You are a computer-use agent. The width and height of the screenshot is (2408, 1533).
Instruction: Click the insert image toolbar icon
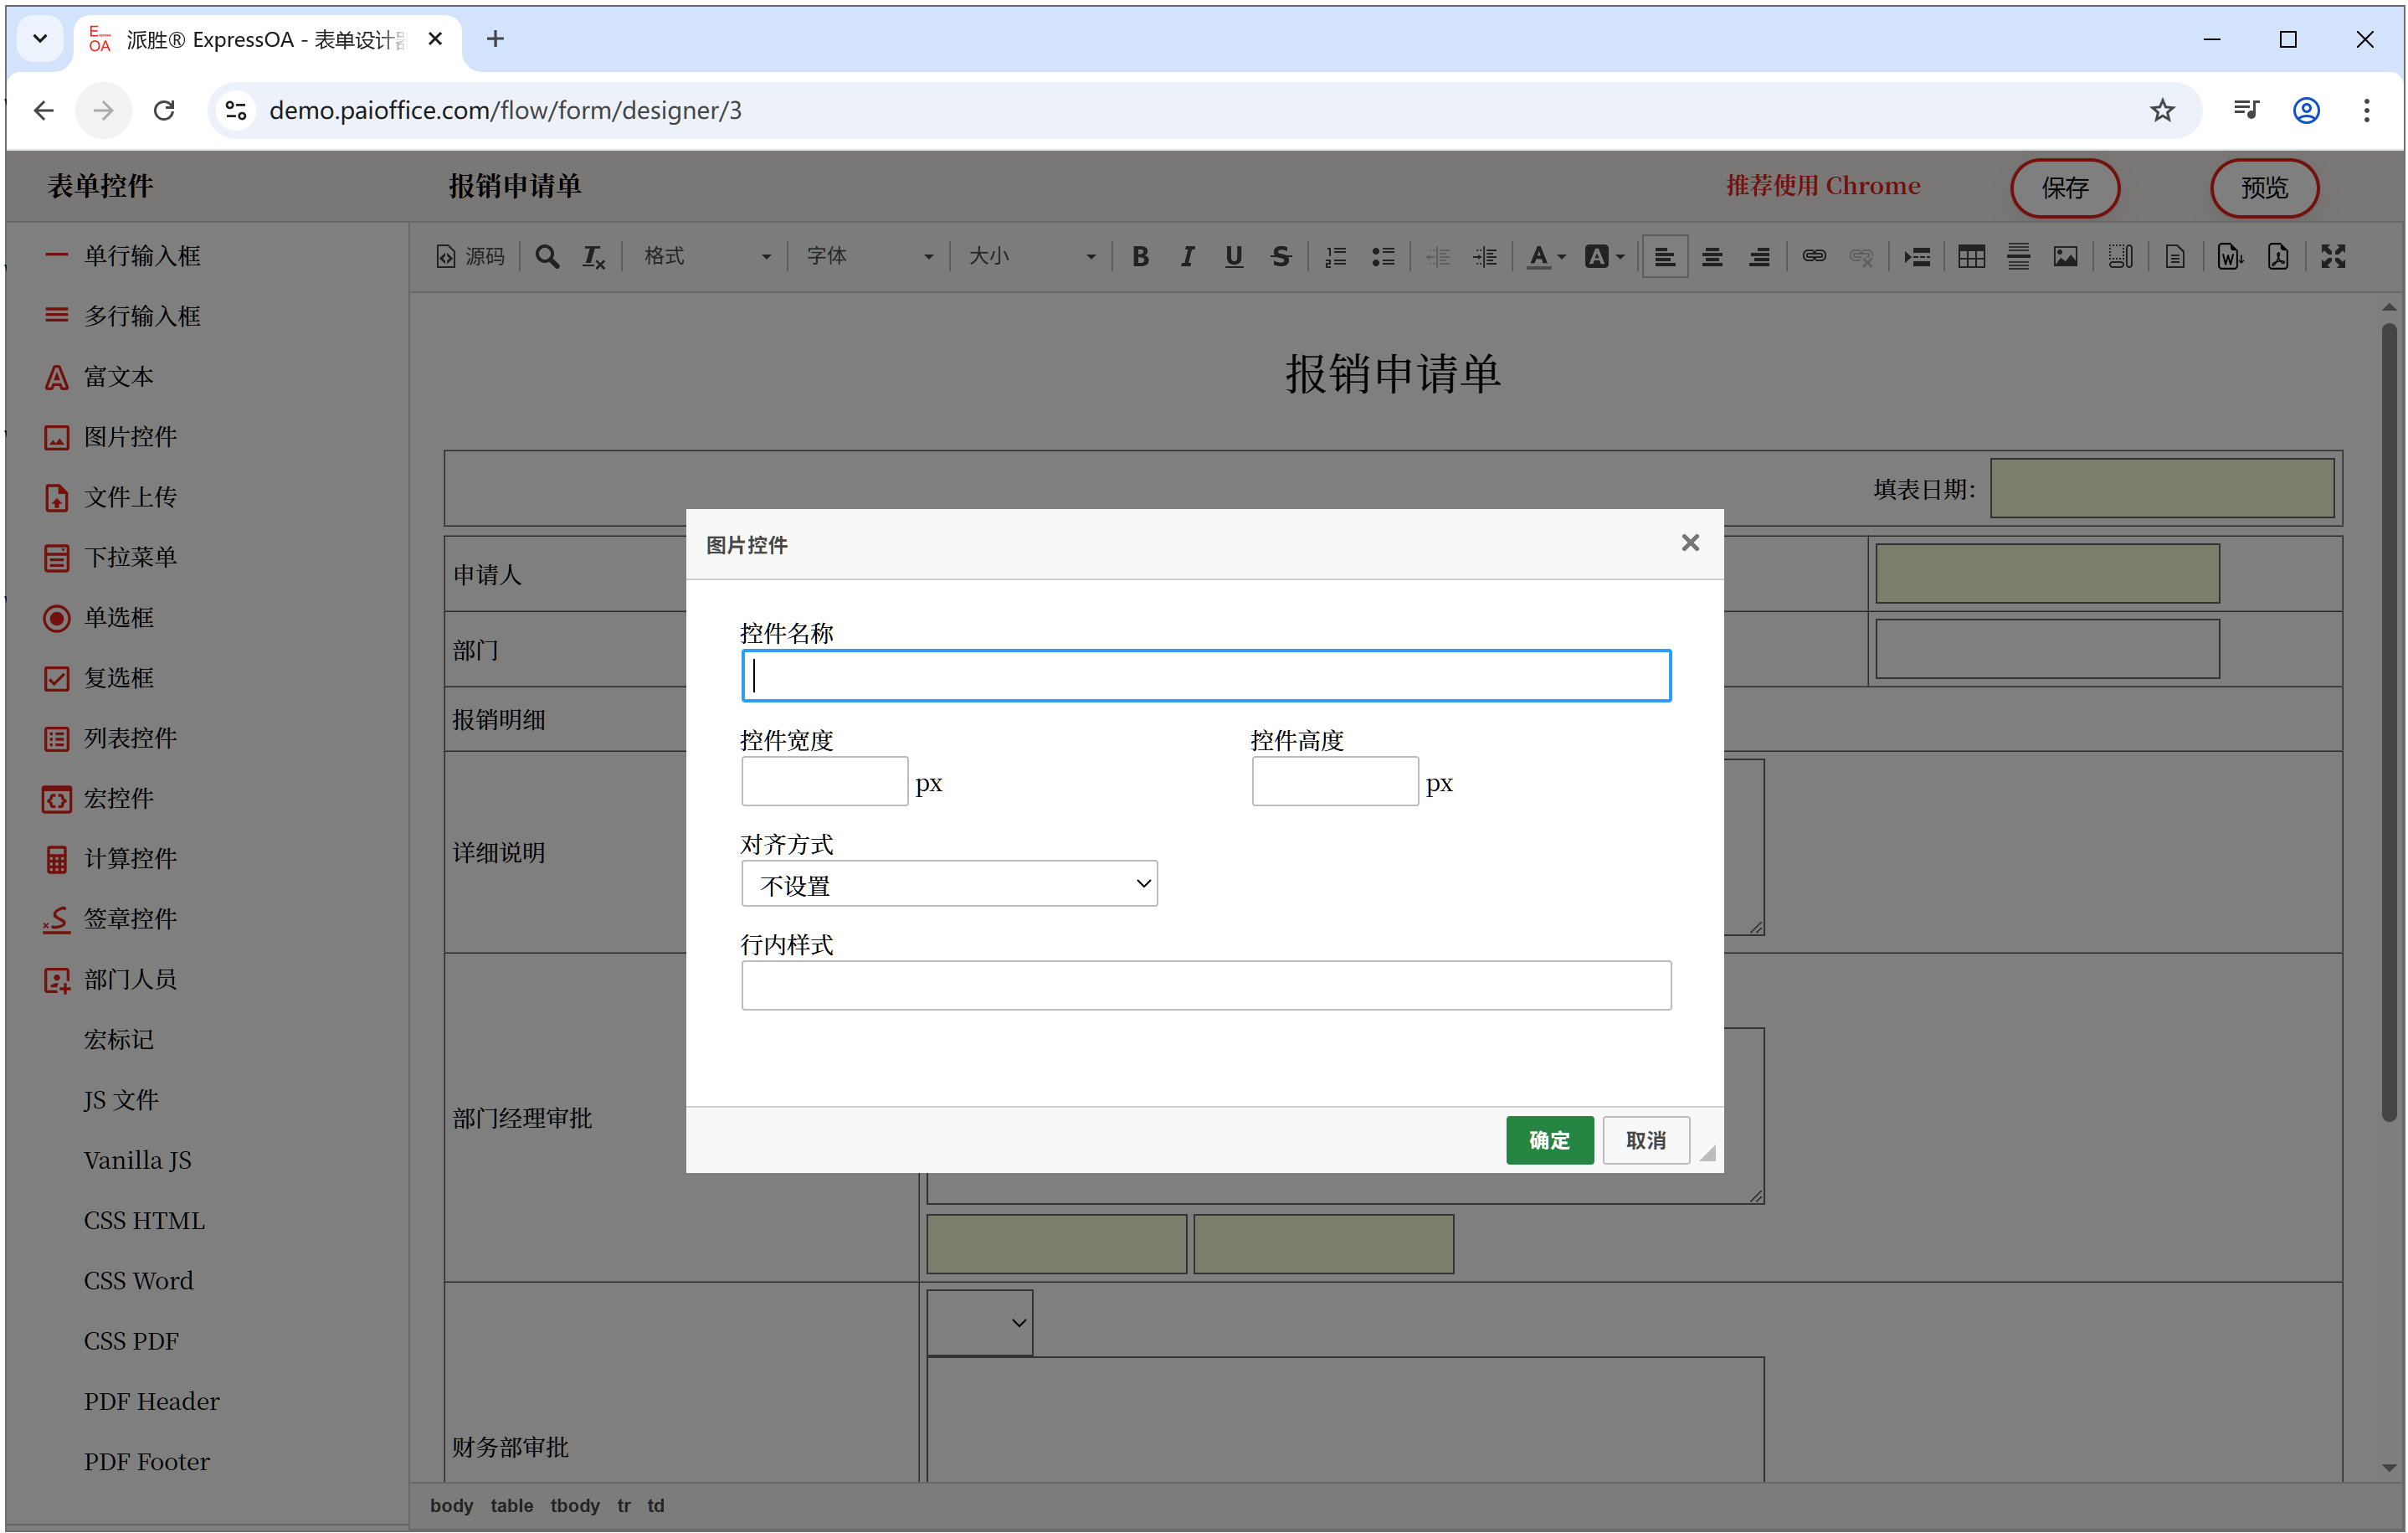point(2065,257)
